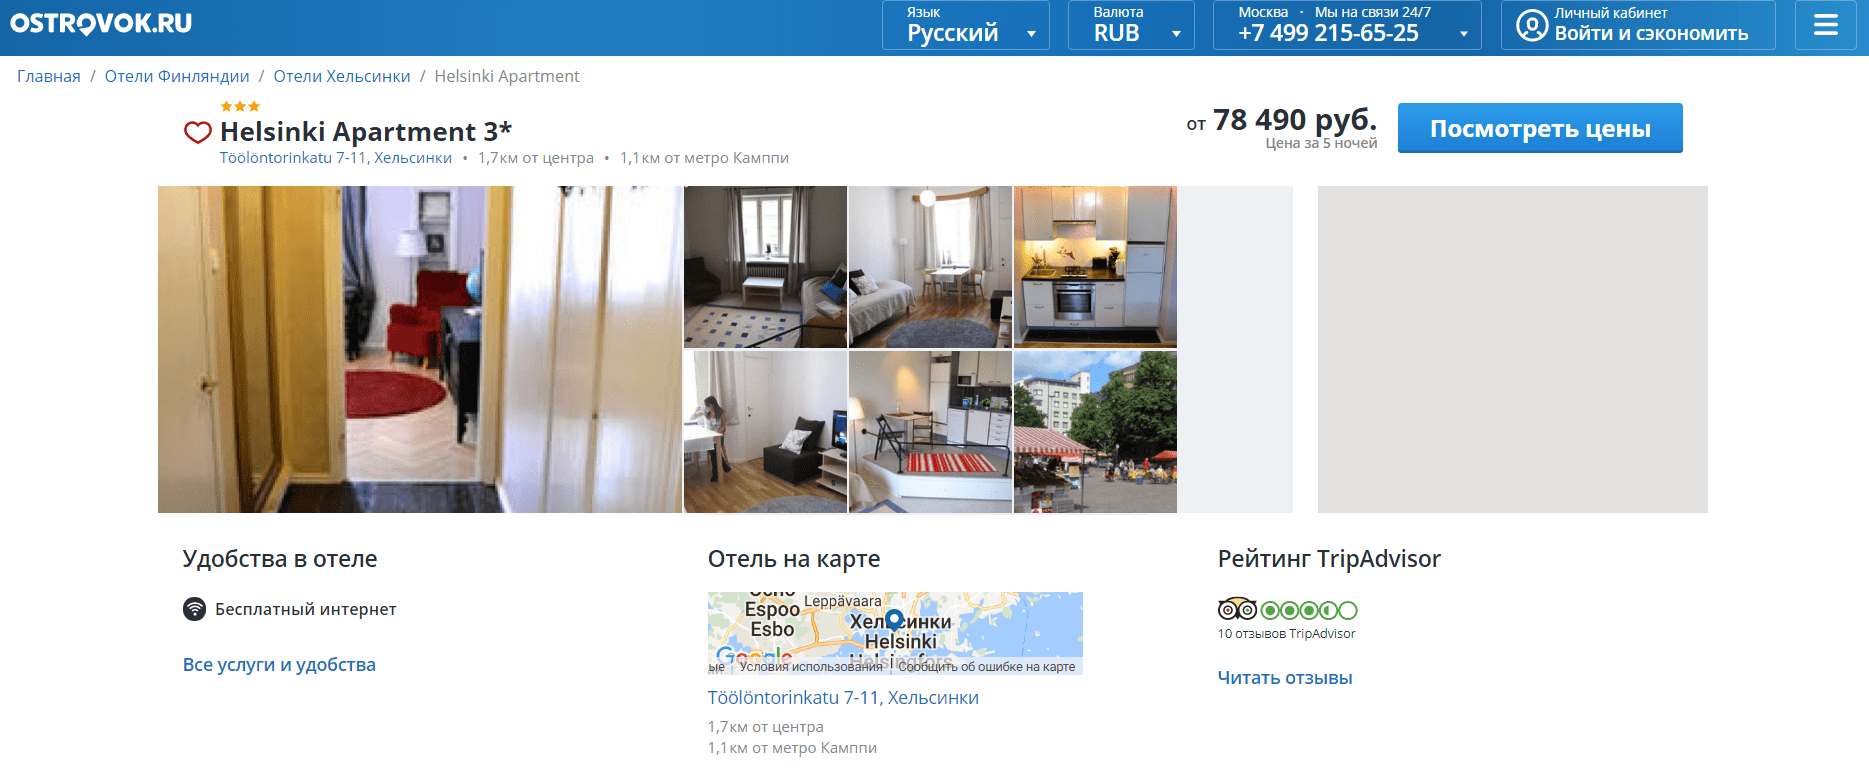1869x777 pixels.
Task: Open the hamburger menu icon
Action: 1825,25
